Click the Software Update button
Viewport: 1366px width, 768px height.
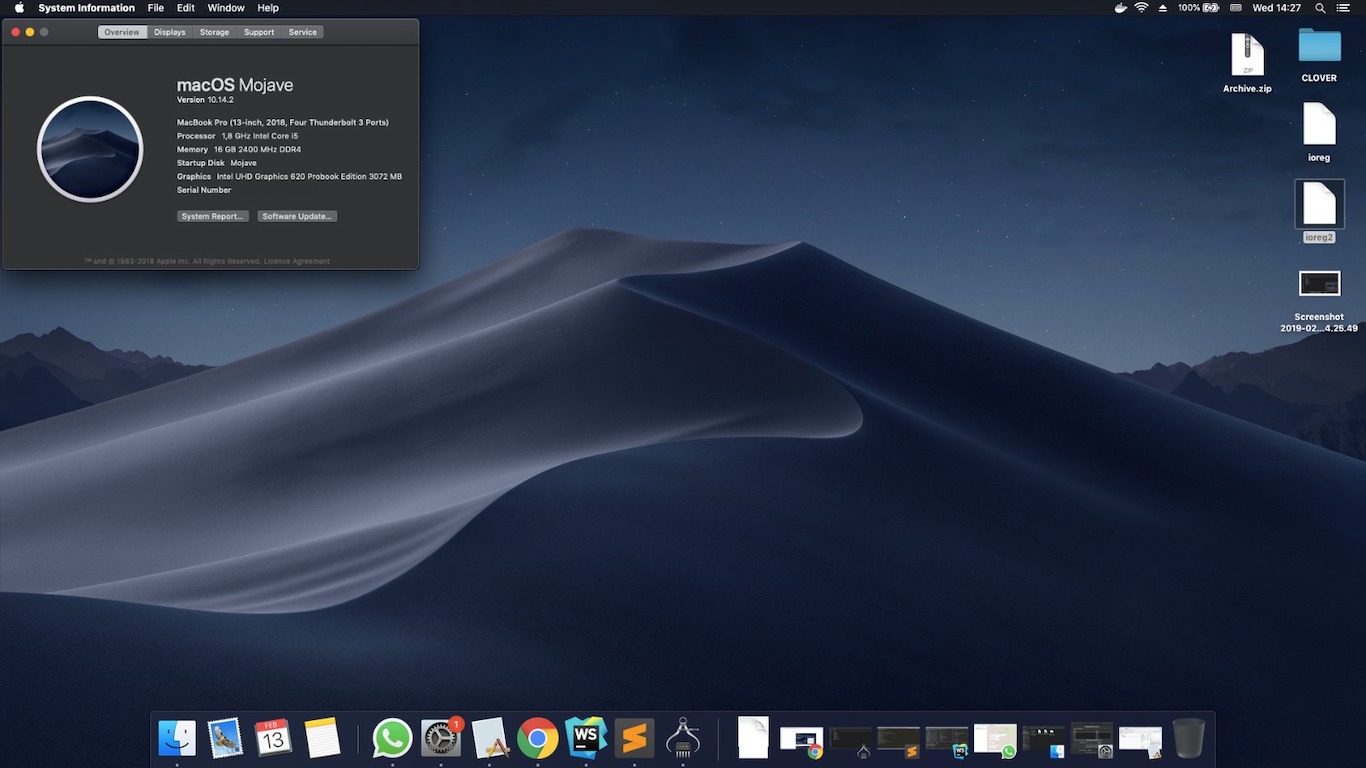pos(297,215)
